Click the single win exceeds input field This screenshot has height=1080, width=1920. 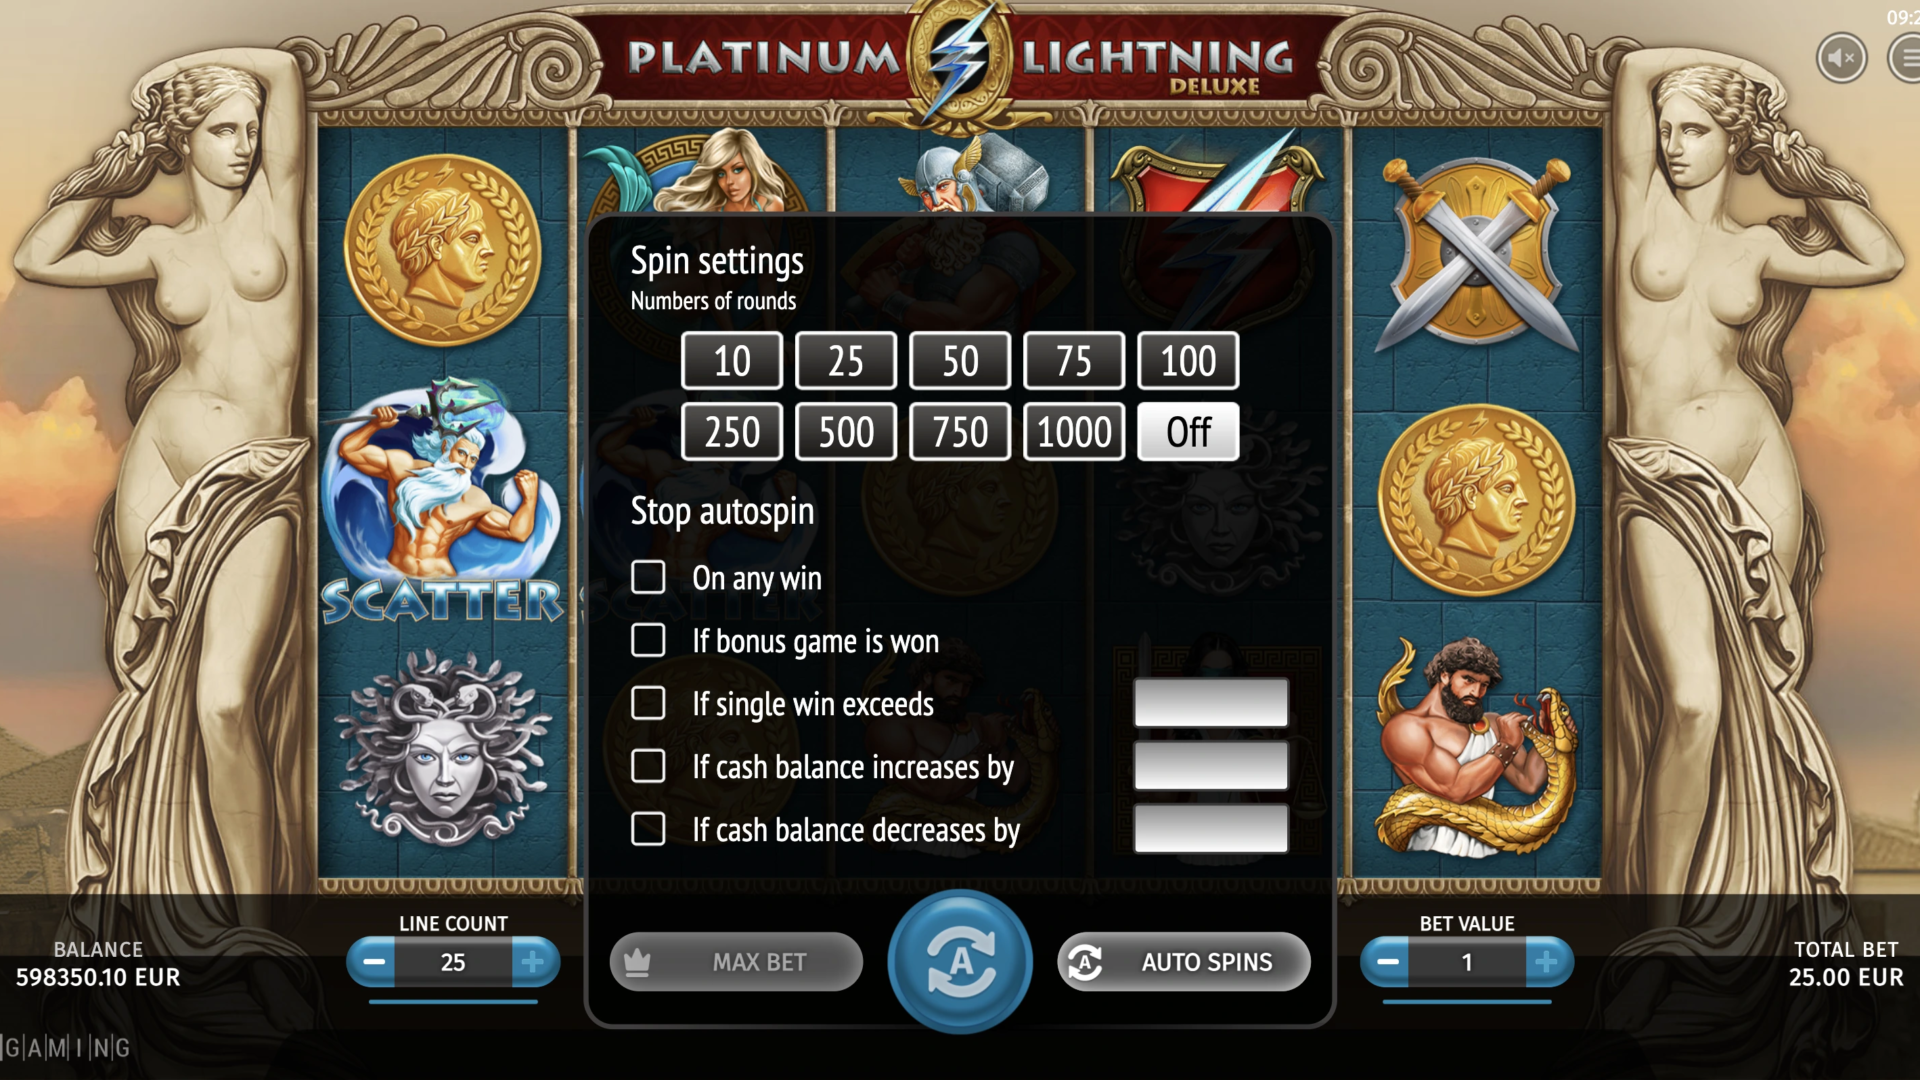(x=1211, y=703)
